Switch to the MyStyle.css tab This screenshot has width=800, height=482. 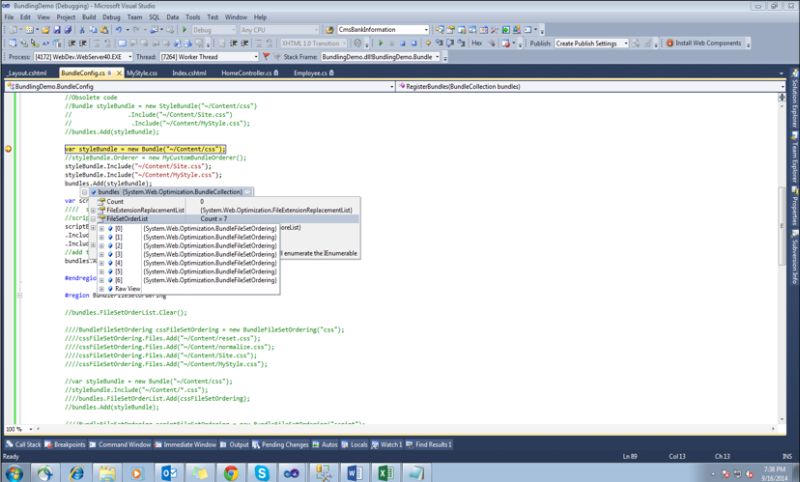[141, 73]
